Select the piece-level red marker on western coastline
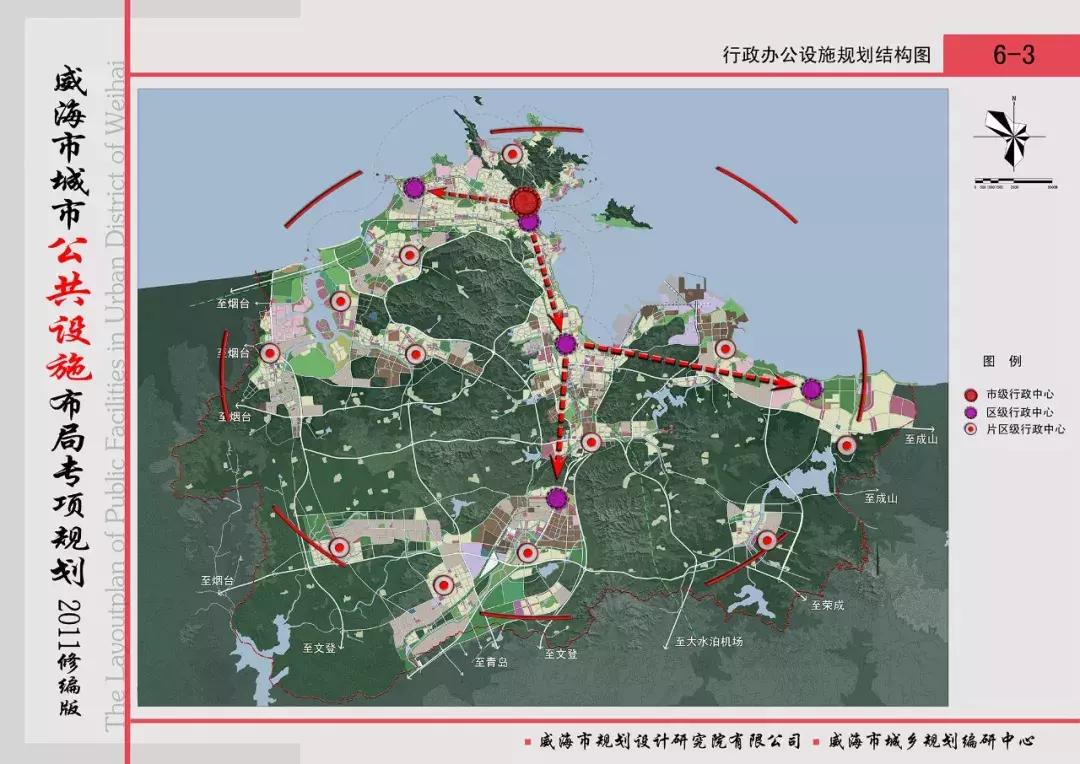This screenshot has height=764, width=1080. click(268, 352)
